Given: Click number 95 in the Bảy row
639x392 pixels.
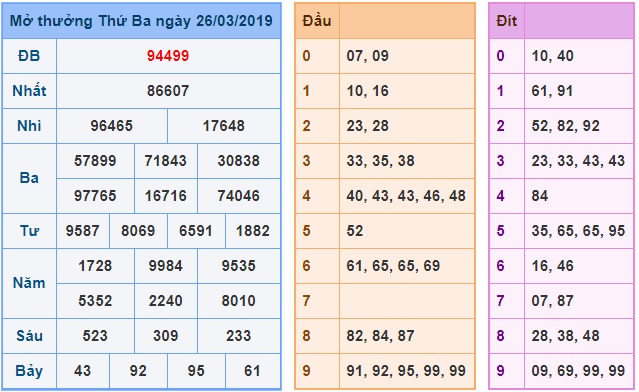Looking at the screenshot, I should (x=196, y=371).
